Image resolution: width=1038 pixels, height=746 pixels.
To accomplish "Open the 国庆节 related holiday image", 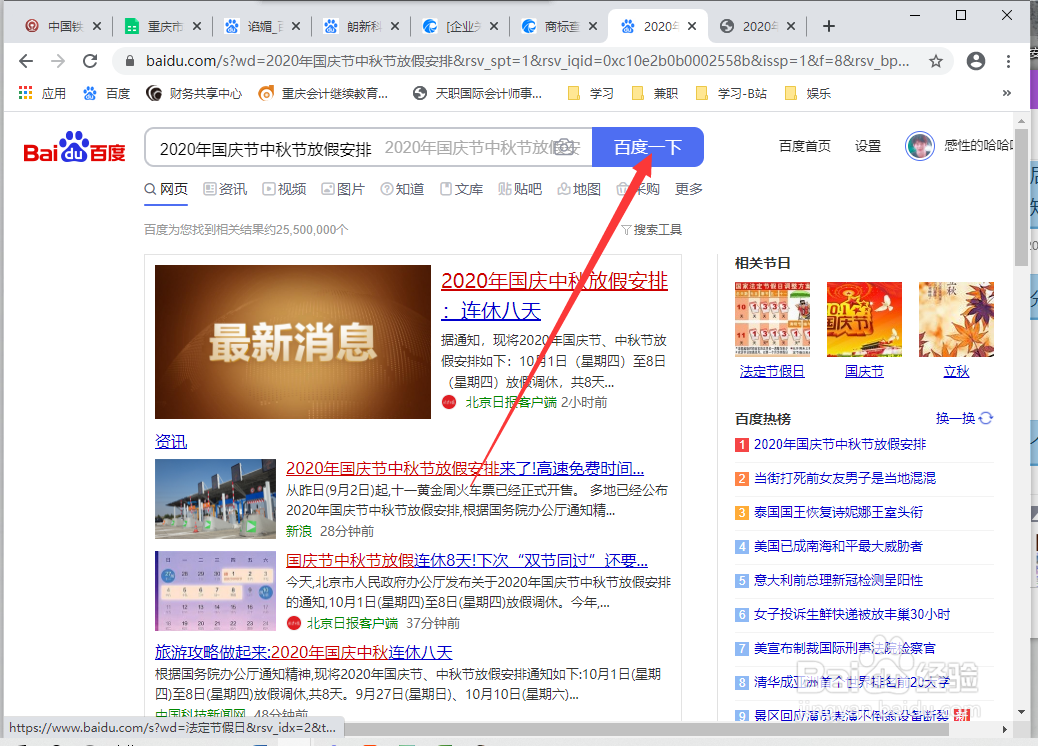I will (x=864, y=319).
